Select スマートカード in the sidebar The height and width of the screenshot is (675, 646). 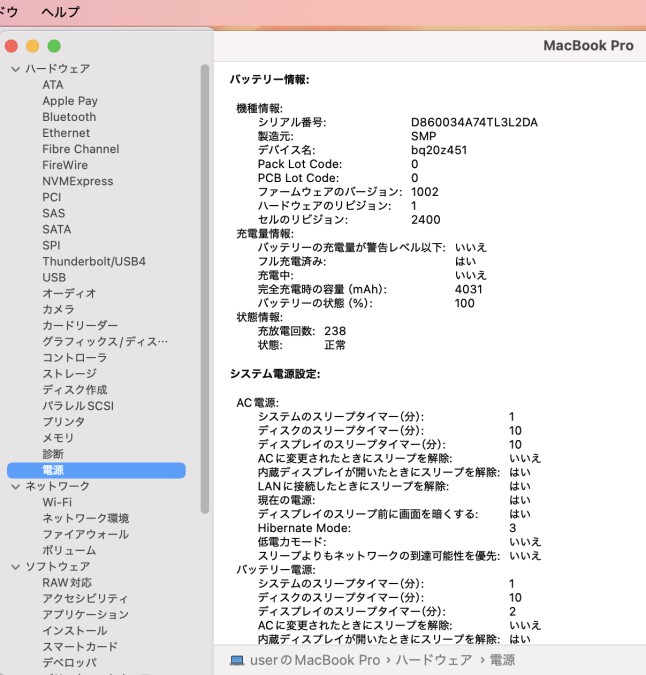click(80, 647)
